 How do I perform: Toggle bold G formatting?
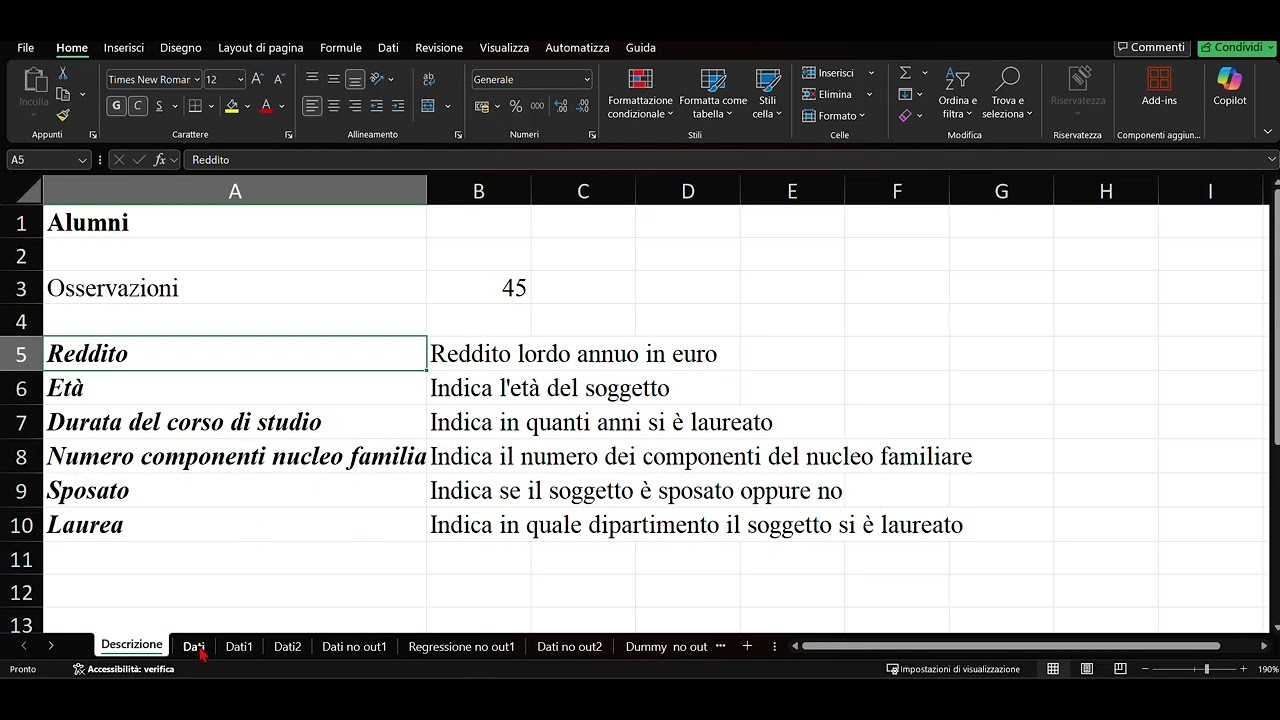click(116, 106)
